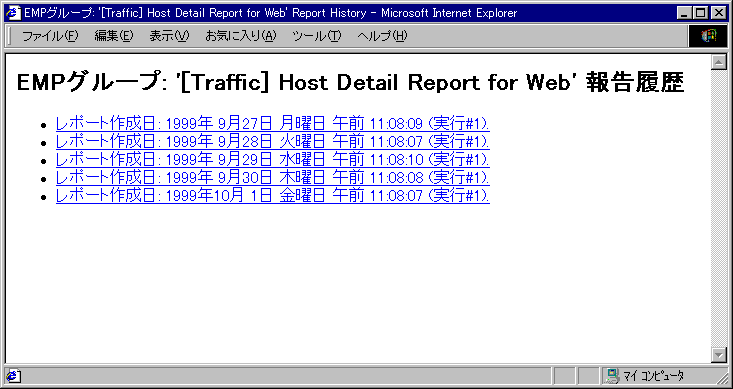Viewport: 733px width, 389px height.
Task: Open the ヘルプ(H) menu
Action: (382, 36)
